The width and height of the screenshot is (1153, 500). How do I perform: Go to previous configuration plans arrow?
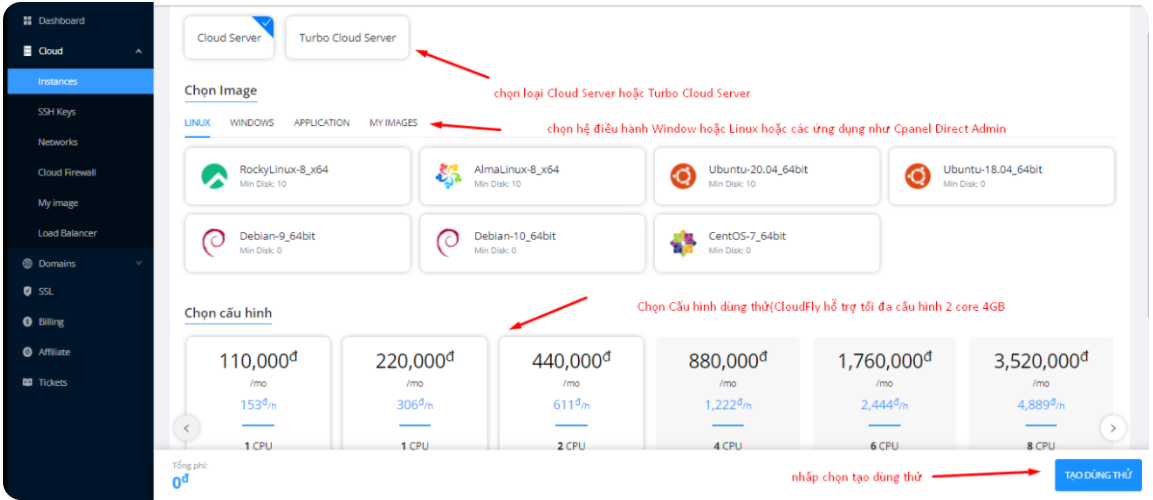186,427
